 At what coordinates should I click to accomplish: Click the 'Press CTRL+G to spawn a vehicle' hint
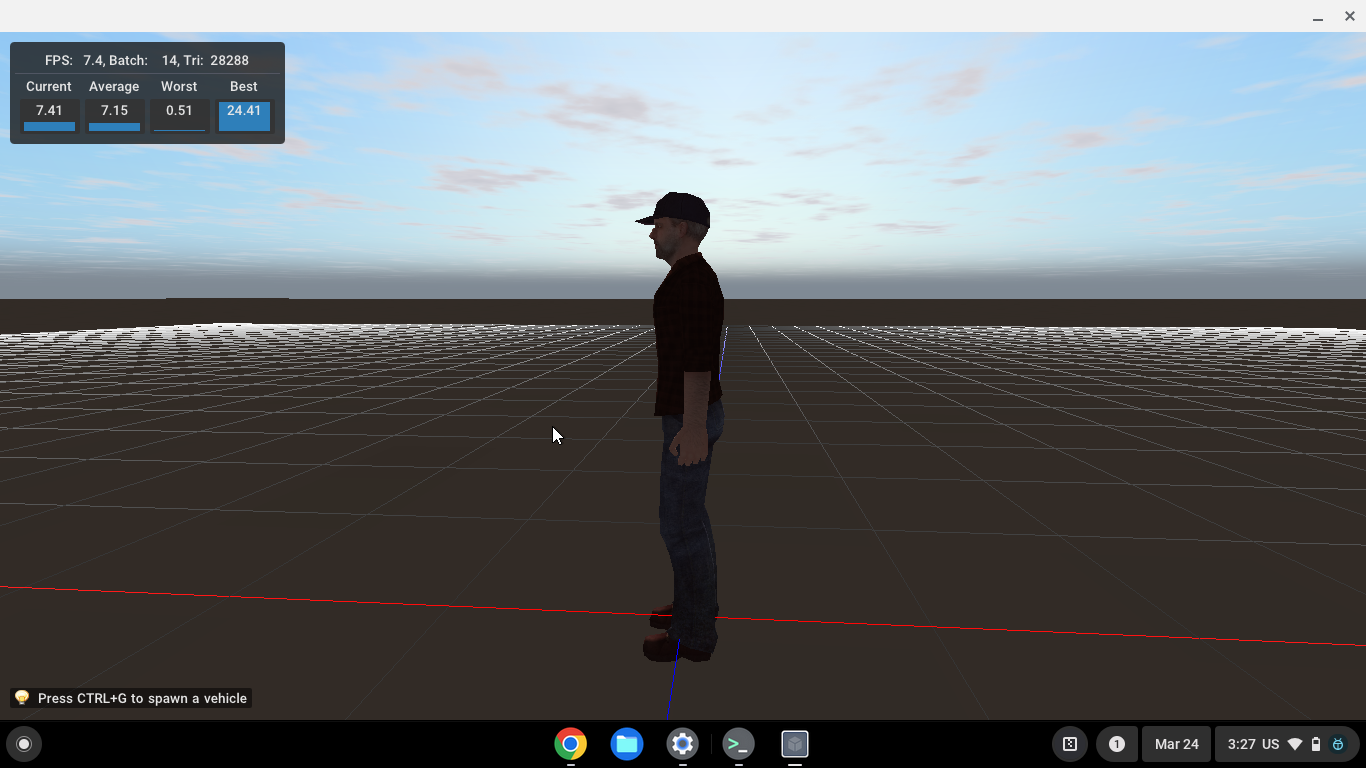click(142, 698)
